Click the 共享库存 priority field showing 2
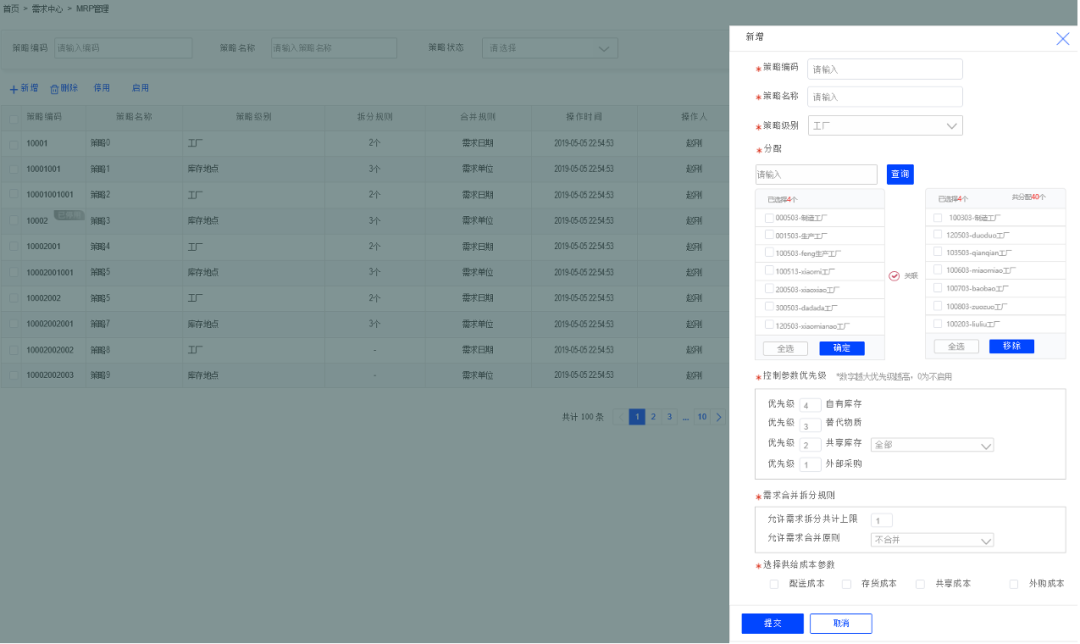The width and height of the screenshot is (1080, 644). pos(810,445)
